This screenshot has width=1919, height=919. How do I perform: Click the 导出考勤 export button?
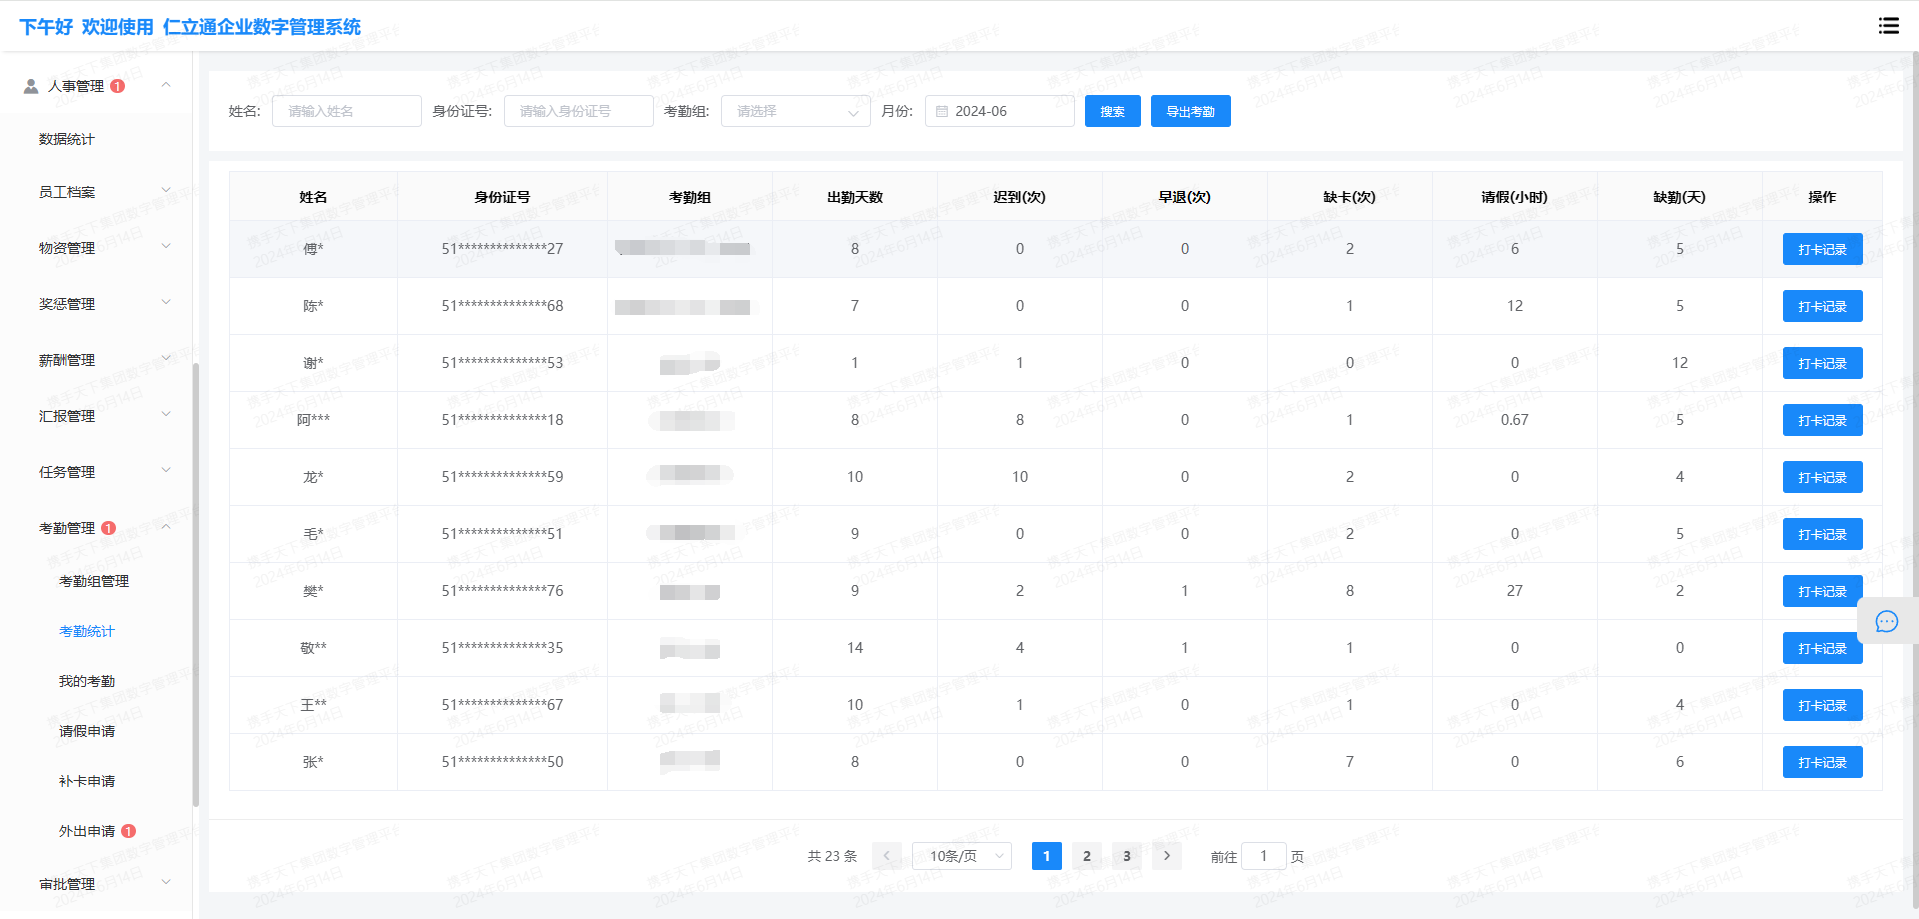coord(1190,111)
